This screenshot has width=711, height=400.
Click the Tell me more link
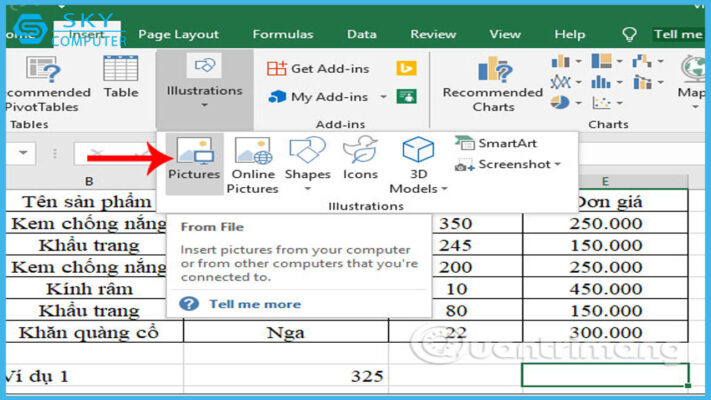click(x=254, y=304)
